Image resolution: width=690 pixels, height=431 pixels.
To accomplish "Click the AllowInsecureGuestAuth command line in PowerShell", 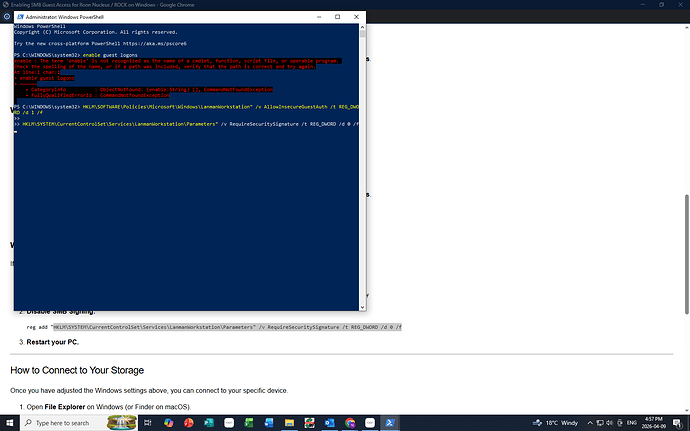I will click(186, 110).
